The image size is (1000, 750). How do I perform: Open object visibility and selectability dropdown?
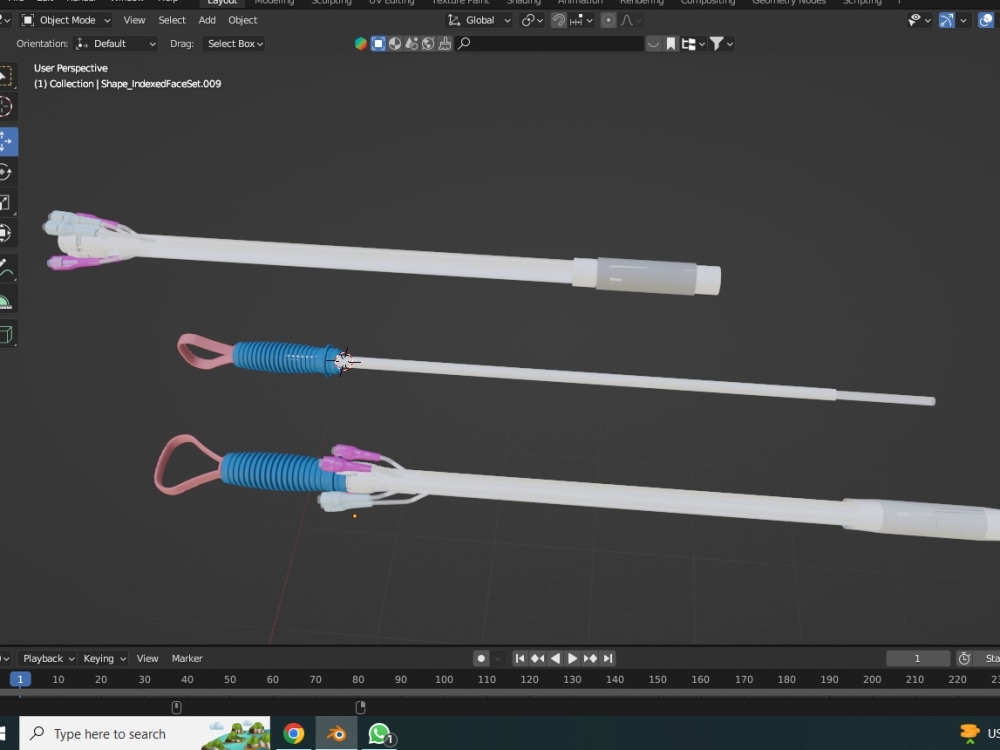tap(919, 20)
